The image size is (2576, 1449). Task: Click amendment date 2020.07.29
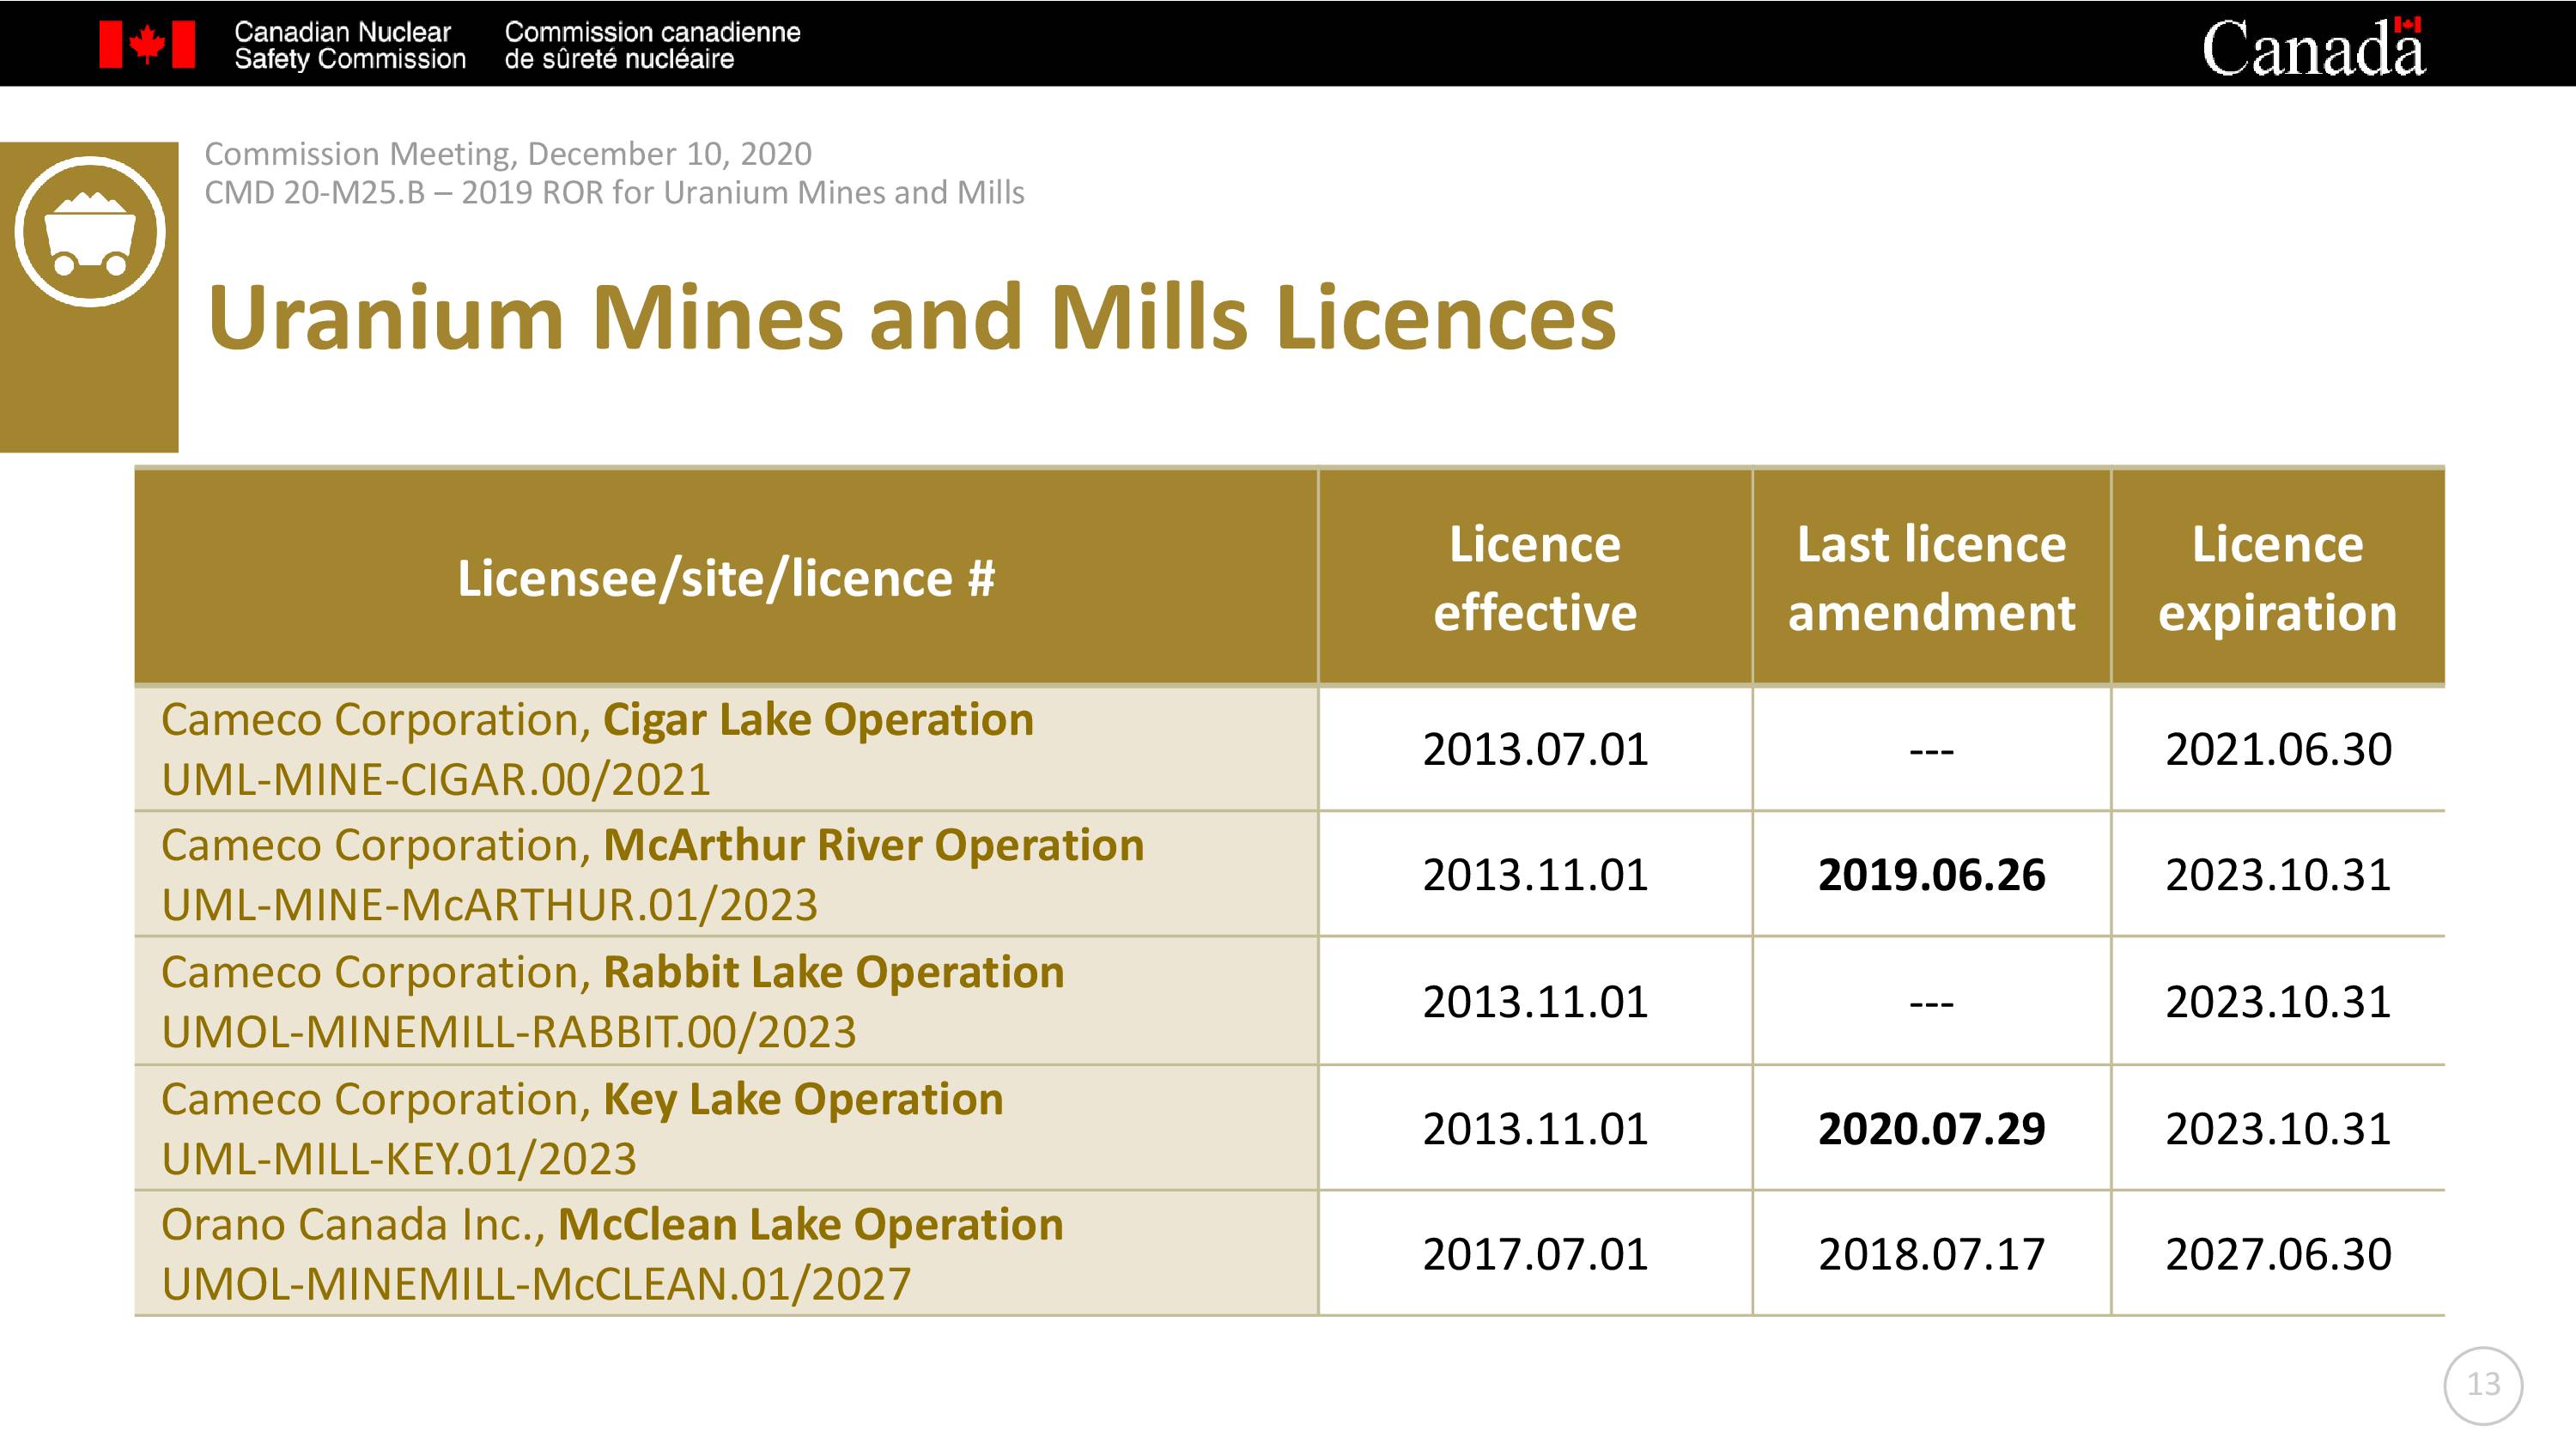point(1931,1129)
